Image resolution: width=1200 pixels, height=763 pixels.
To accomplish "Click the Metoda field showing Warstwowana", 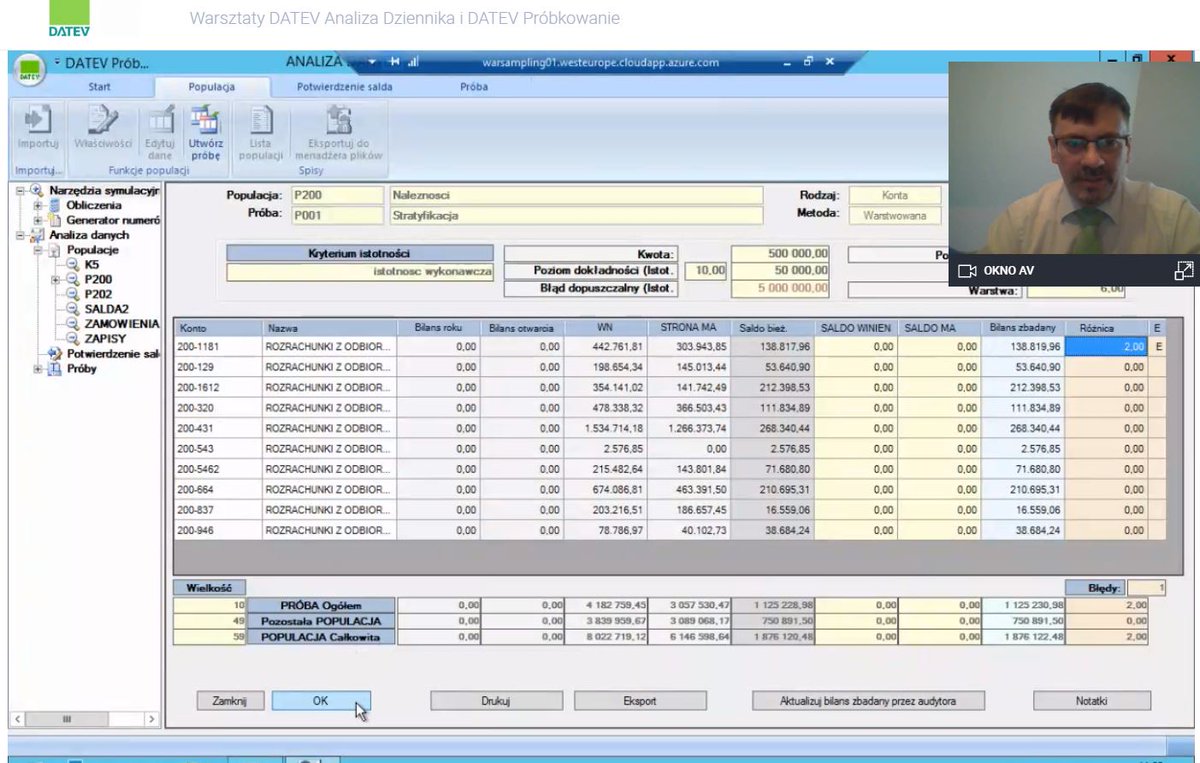I will click(x=896, y=214).
